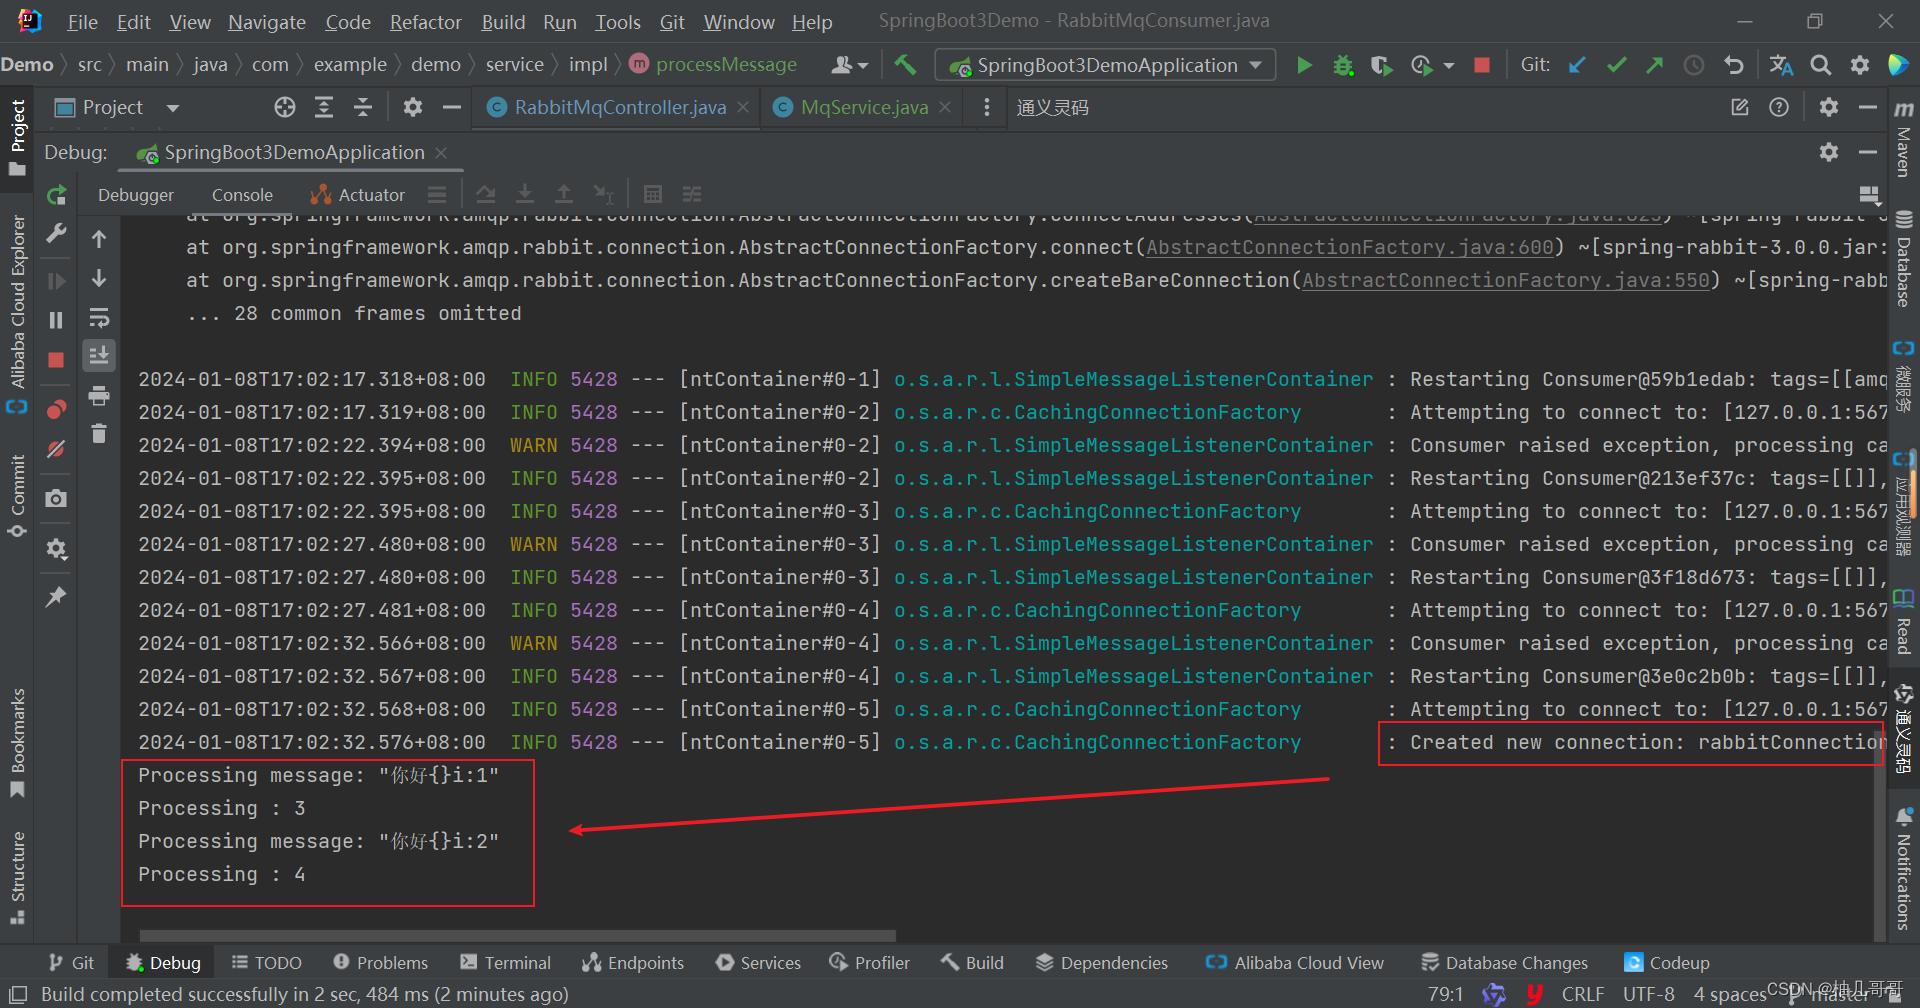Viewport: 1920px width, 1008px height.
Task: Select opened file target icon in Project
Action: [x=285, y=107]
